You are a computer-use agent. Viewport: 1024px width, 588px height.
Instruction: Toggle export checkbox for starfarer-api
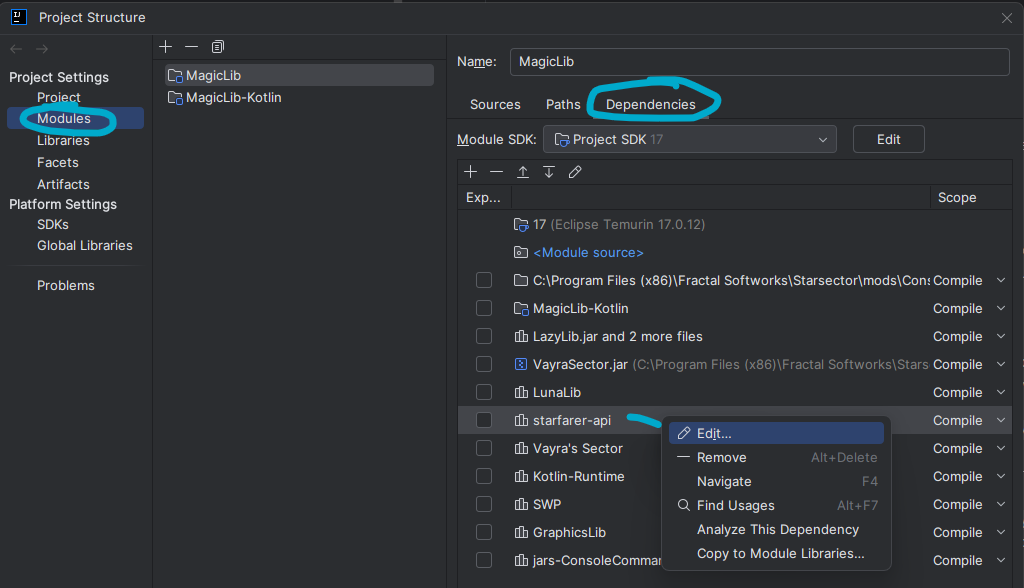tap(484, 420)
